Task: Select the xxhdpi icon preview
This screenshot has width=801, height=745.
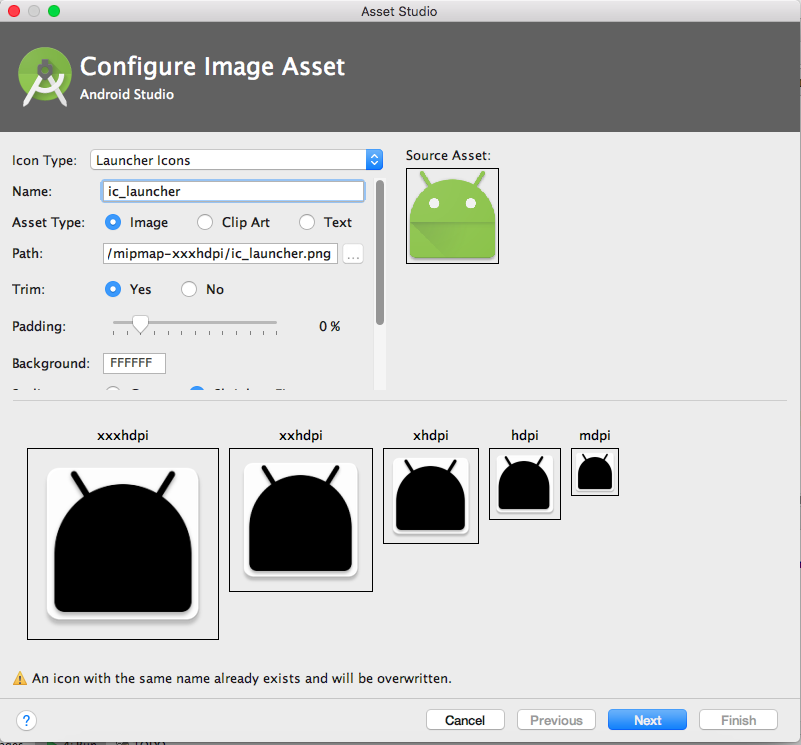Action: tap(301, 519)
